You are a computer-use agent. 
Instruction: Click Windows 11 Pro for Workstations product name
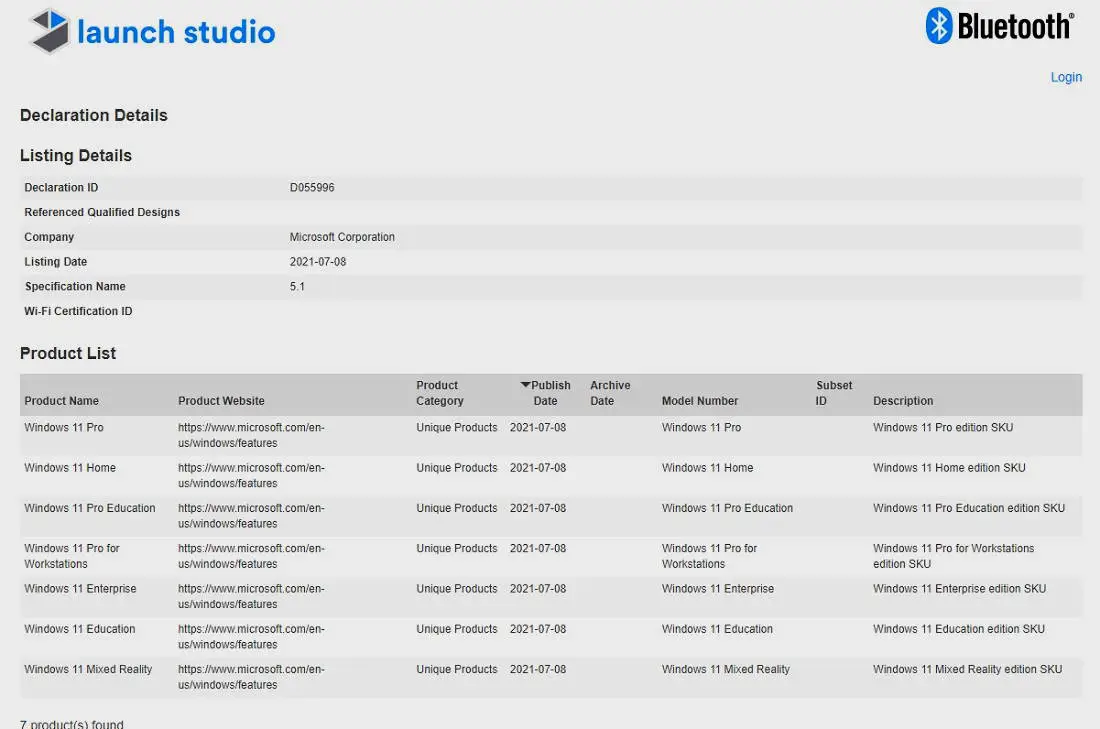click(x=72, y=556)
